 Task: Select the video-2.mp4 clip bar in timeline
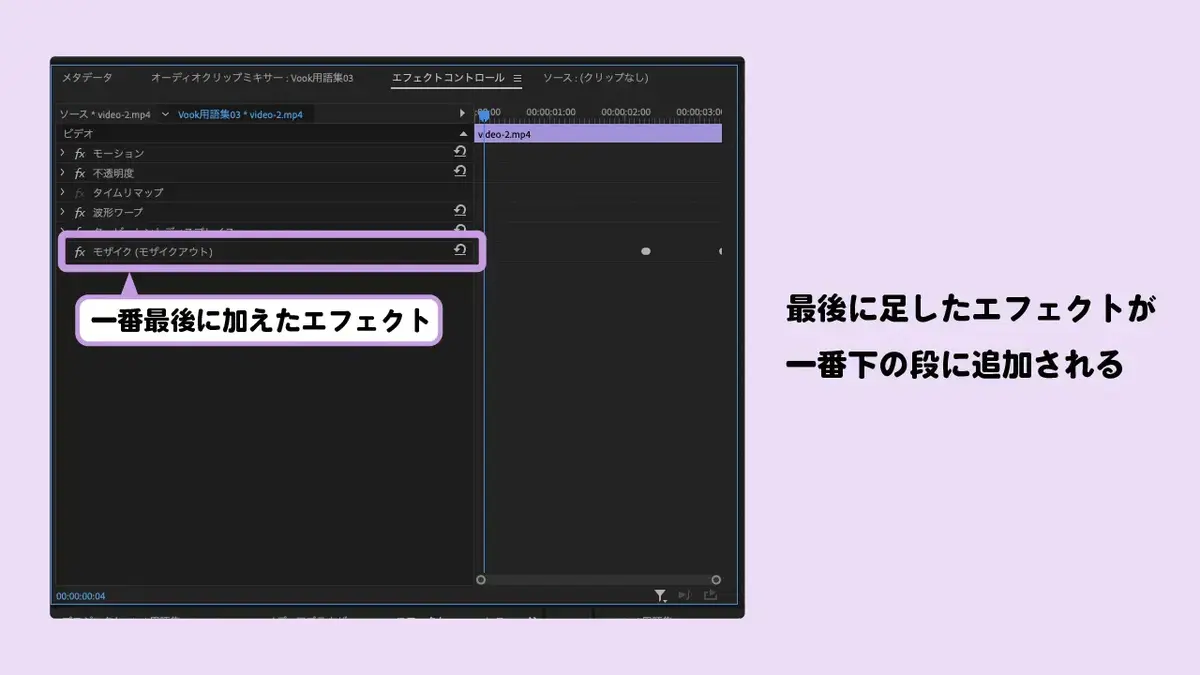(598, 133)
